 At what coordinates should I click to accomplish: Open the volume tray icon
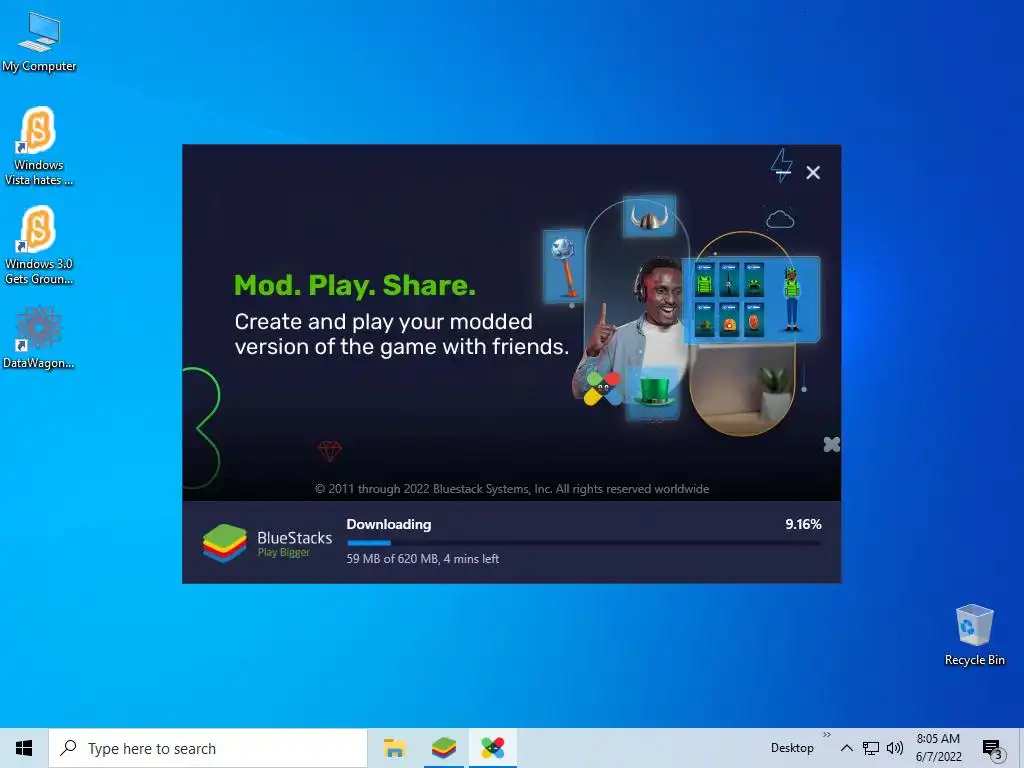pos(895,748)
